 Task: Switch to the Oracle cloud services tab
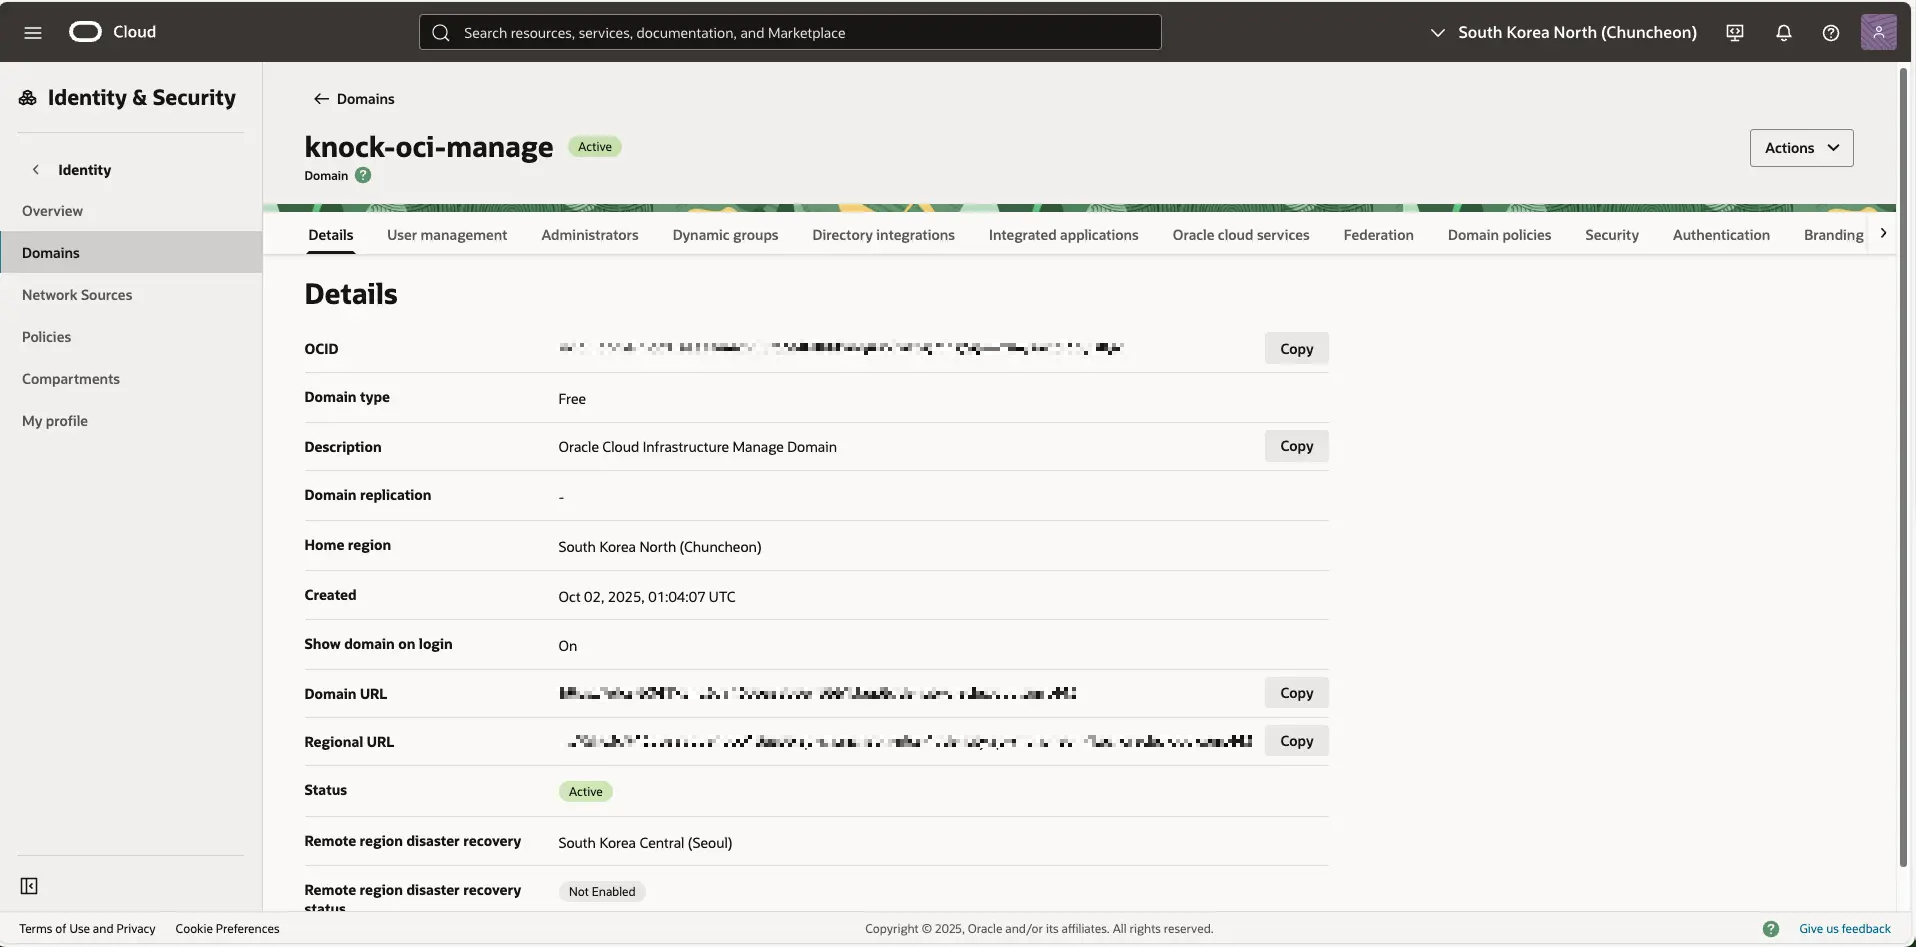point(1241,235)
